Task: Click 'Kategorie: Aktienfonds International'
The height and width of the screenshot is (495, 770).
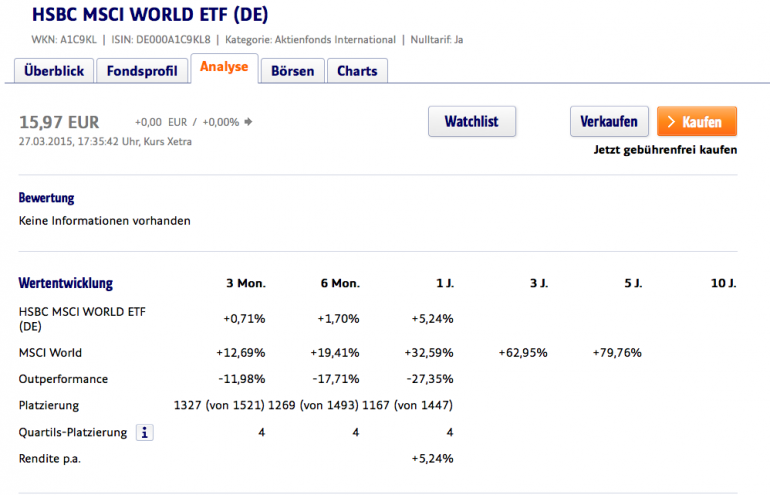Action: point(310,40)
